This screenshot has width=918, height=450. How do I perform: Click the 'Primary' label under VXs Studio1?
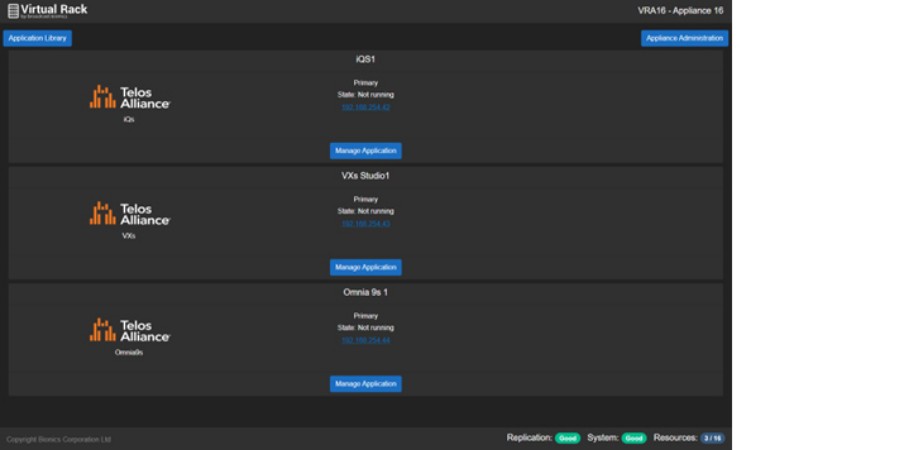(366, 200)
